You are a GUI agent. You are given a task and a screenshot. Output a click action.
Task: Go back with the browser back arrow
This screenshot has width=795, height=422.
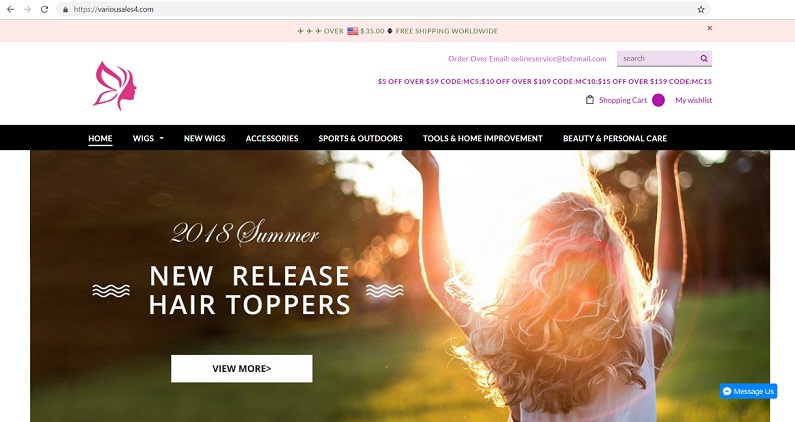click(11, 9)
